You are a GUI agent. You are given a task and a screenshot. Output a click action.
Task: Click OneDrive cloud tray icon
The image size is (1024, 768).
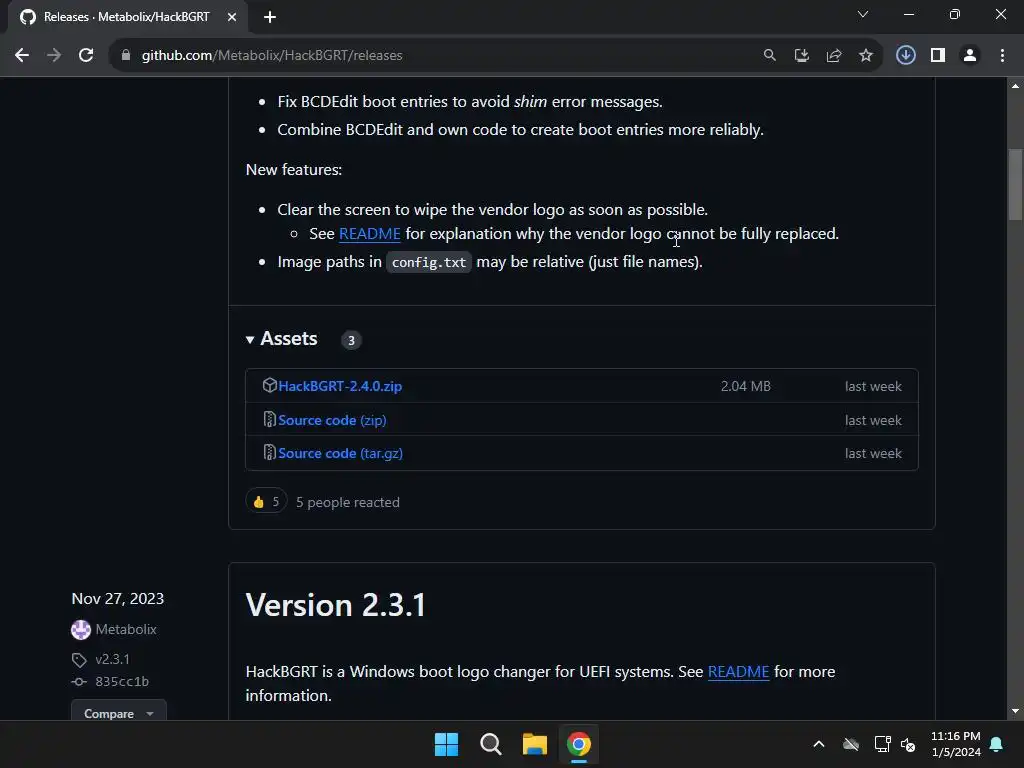pyautogui.click(x=850, y=744)
